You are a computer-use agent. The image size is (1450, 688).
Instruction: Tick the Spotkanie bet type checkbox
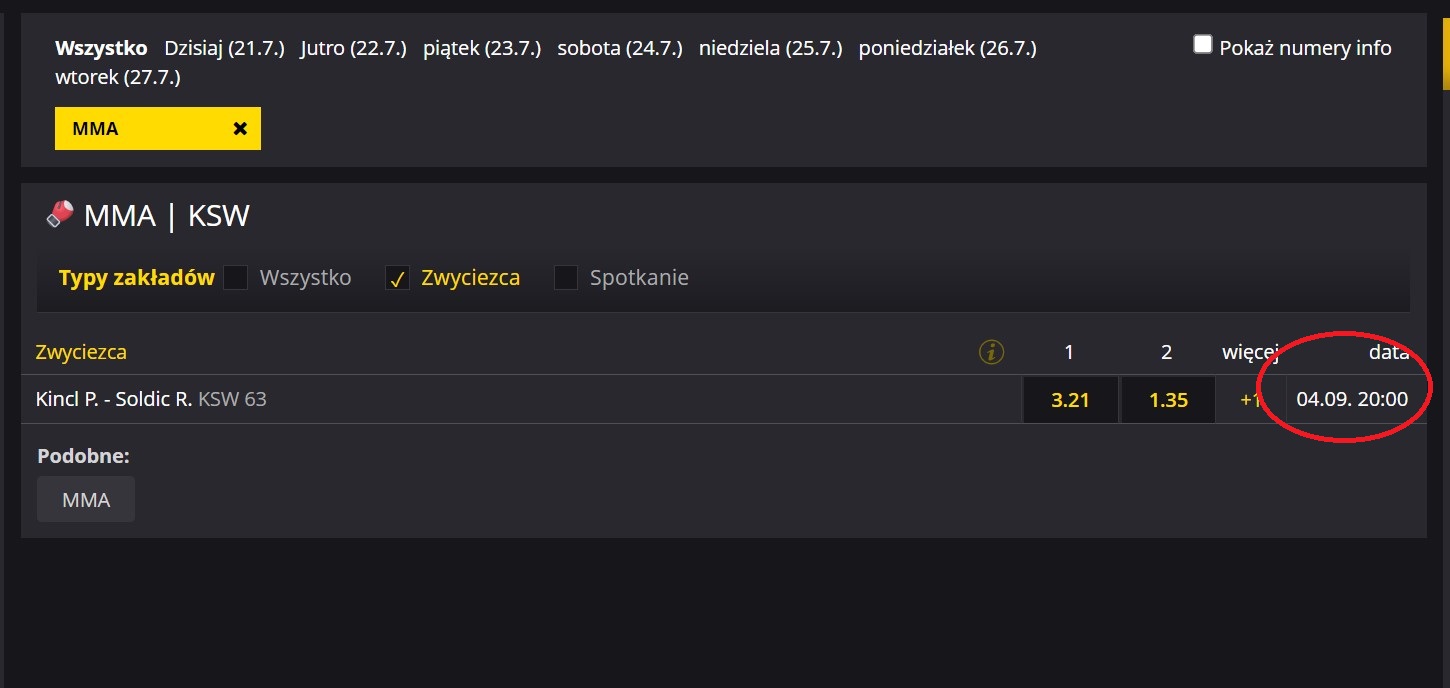(x=566, y=277)
